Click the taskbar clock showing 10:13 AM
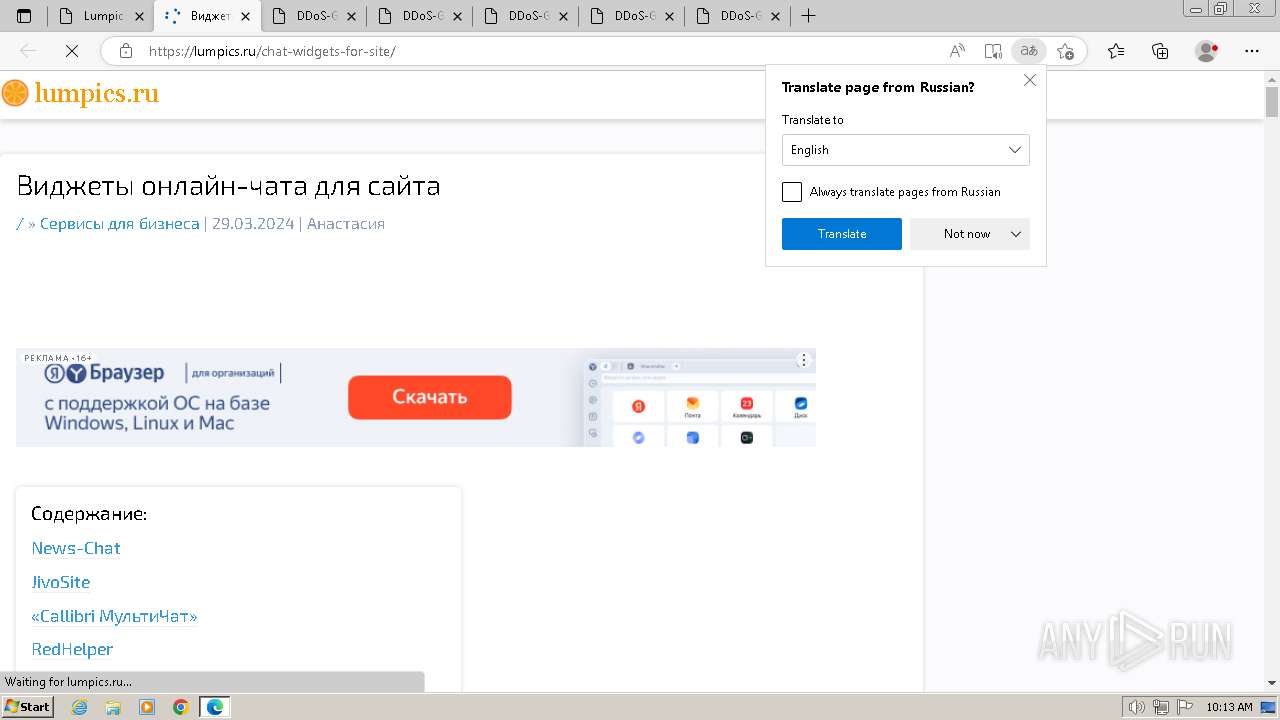1280x720 pixels. click(1229, 707)
